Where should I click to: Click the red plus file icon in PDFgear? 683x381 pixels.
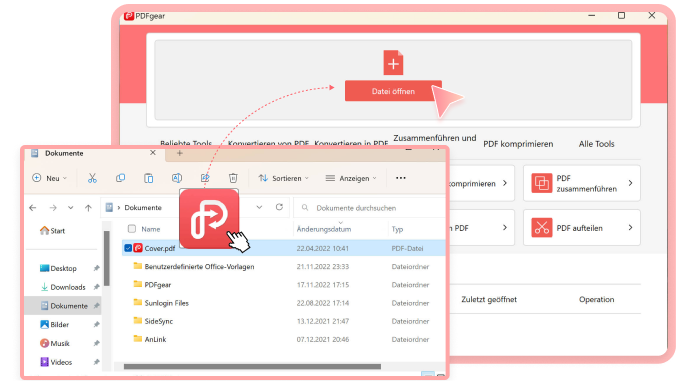click(x=393, y=63)
